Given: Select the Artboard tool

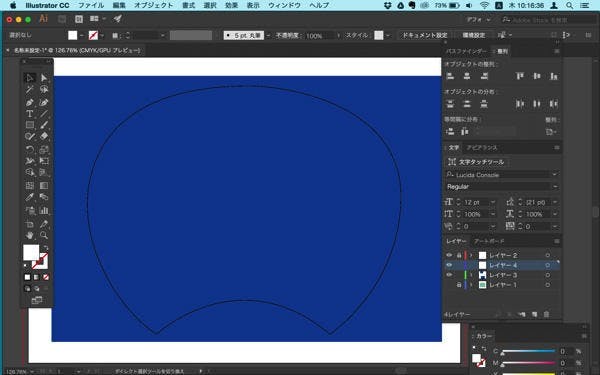Looking at the screenshot, I should (x=30, y=224).
